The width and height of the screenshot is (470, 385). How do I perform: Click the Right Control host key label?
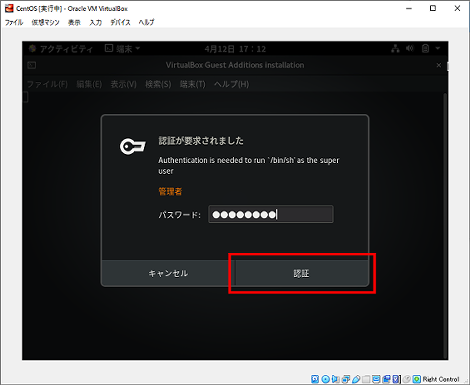click(441, 379)
